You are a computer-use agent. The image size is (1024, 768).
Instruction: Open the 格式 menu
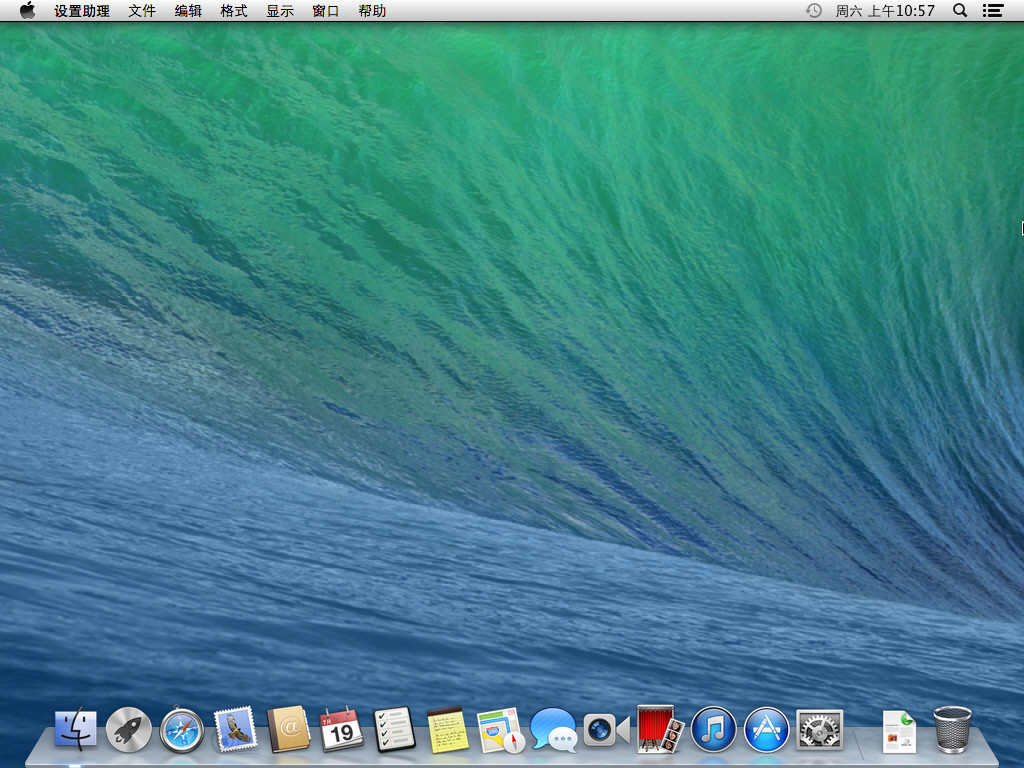234,10
